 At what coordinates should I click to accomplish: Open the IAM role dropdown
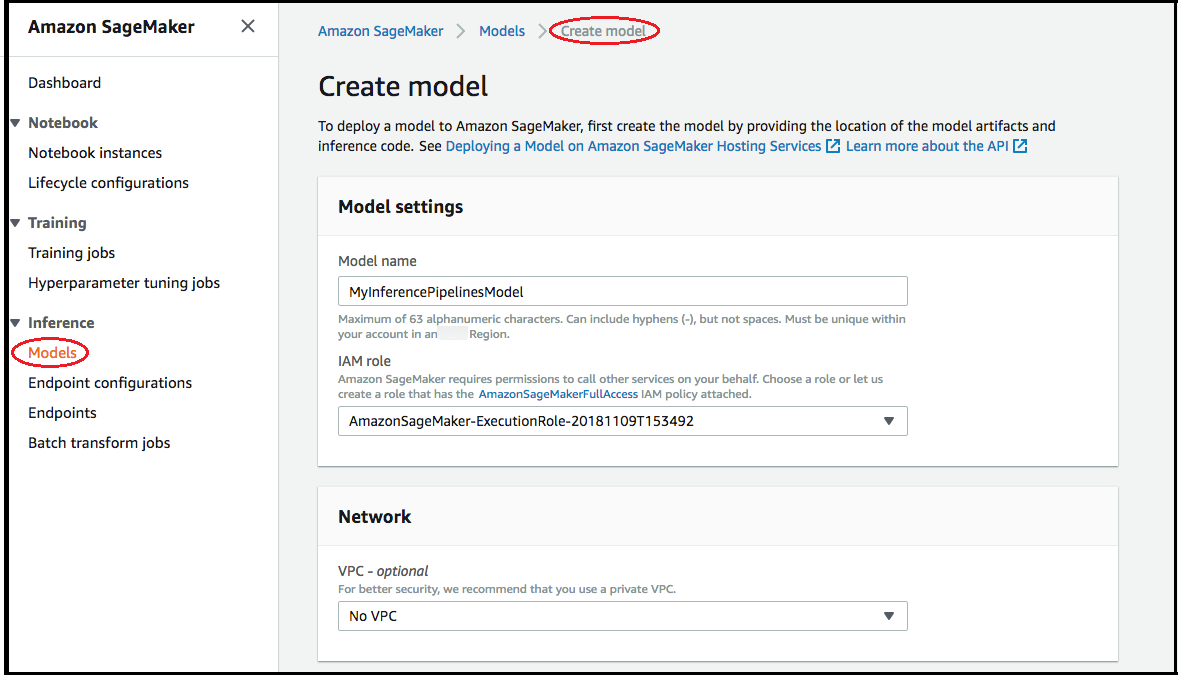point(622,421)
